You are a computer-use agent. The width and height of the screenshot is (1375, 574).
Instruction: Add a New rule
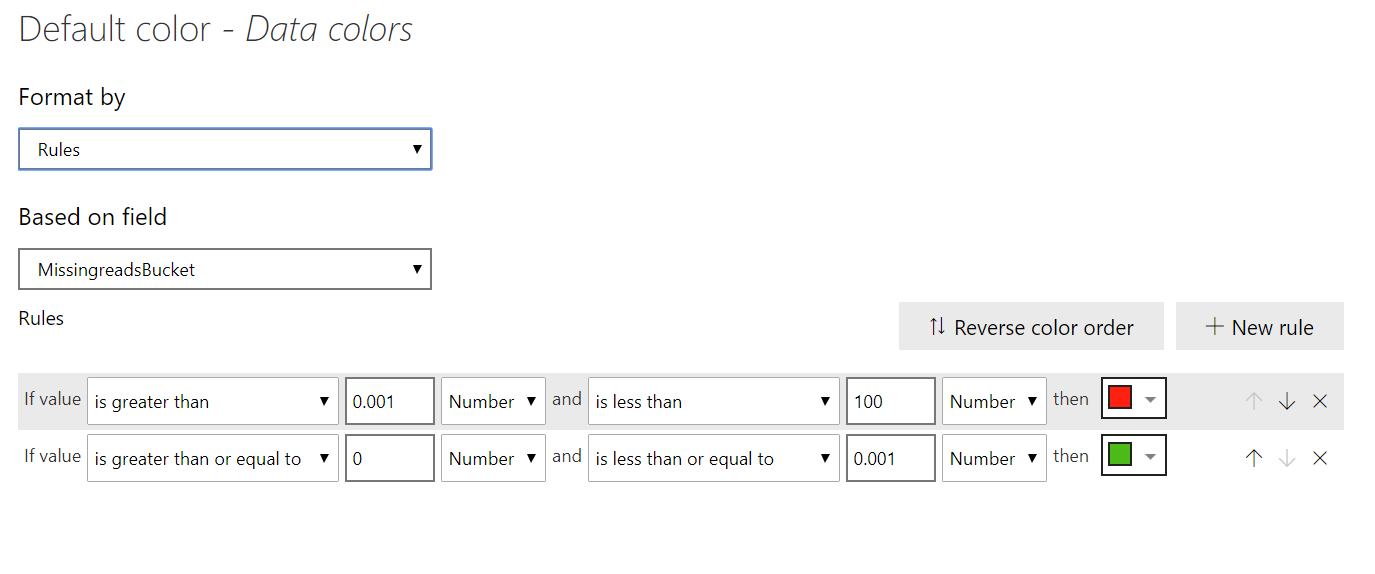(1260, 327)
